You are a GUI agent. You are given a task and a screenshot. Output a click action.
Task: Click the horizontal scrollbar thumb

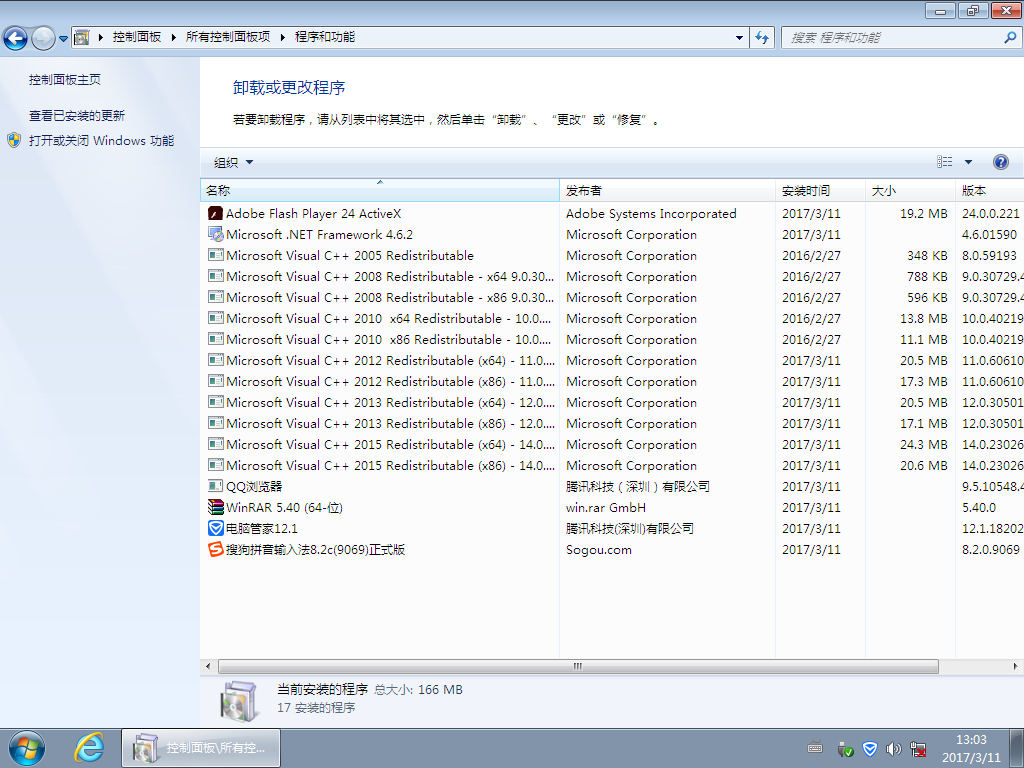click(x=578, y=666)
